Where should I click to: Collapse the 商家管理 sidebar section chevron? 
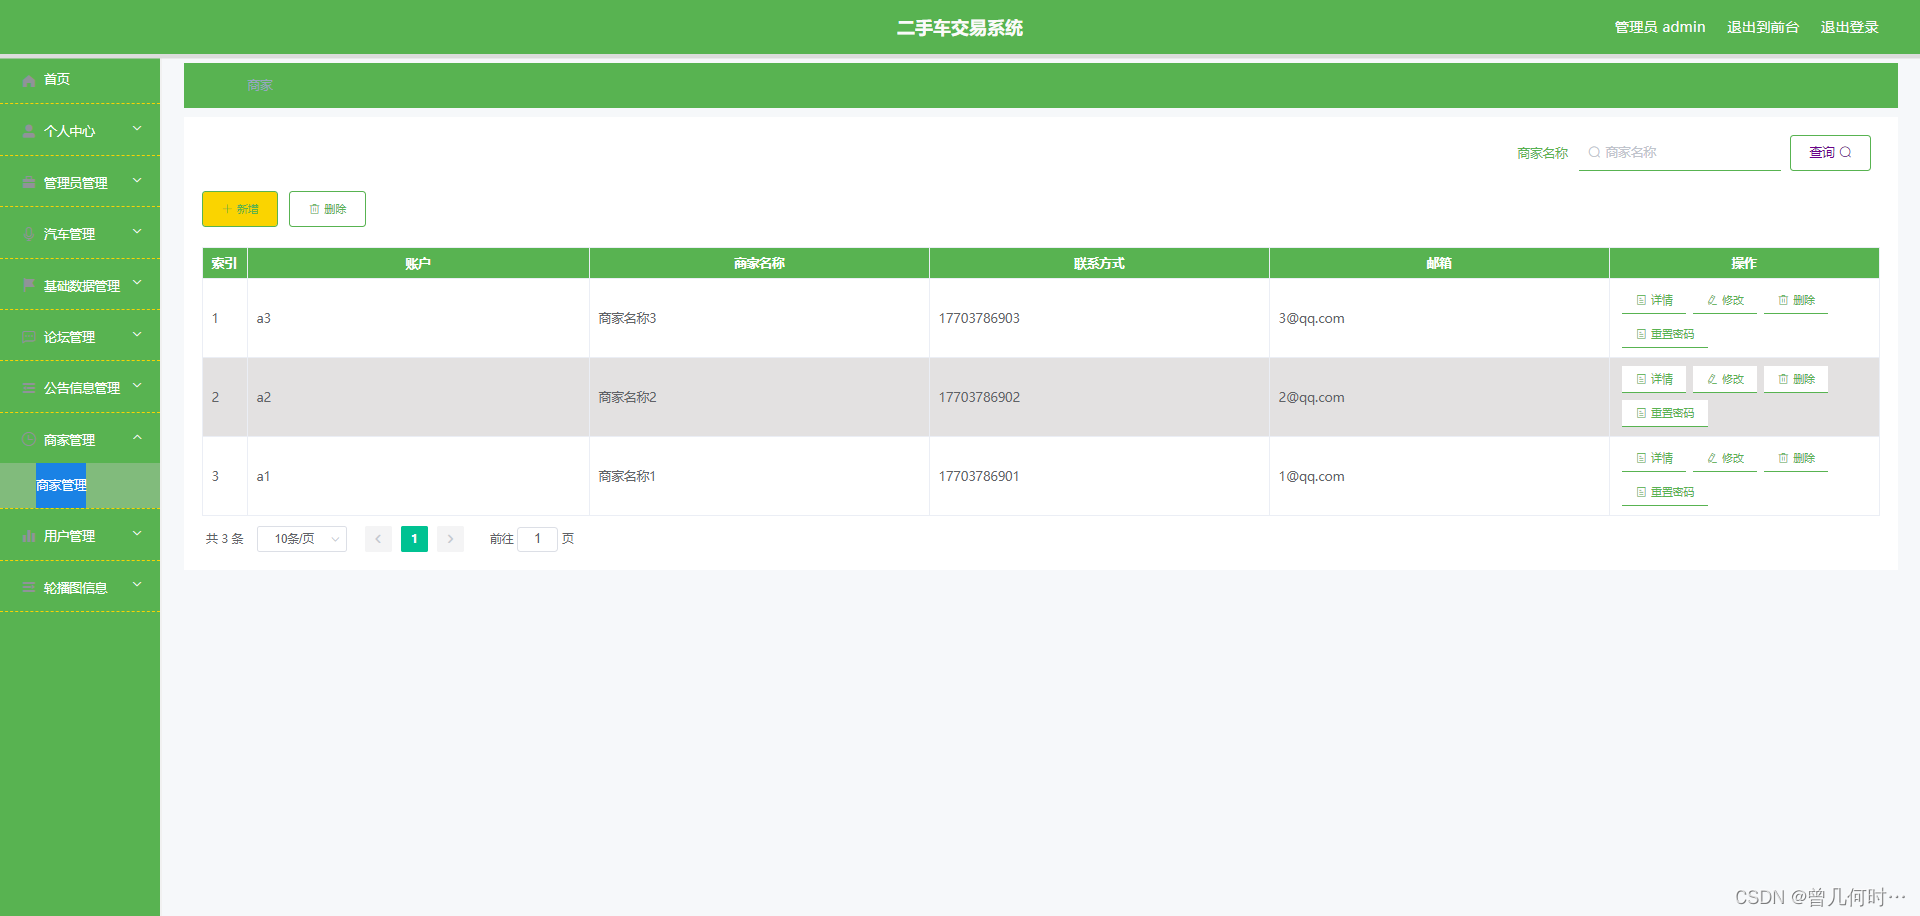(x=137, y=438)
